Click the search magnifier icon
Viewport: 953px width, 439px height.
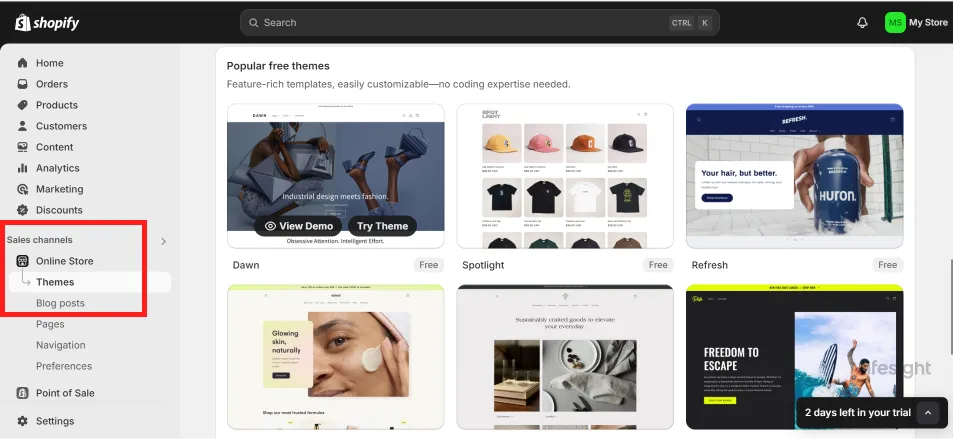(253, 22)
